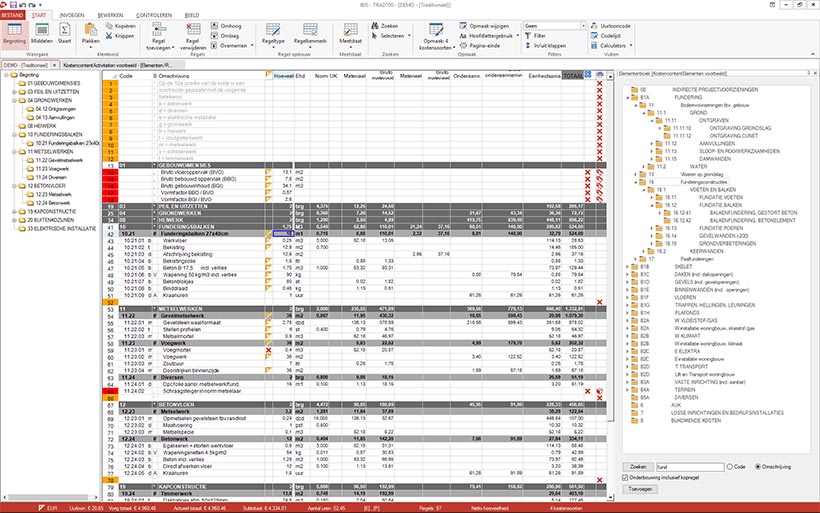Open the Regeltype tool
Screen dimensions: 820x513
pos(273,35)
